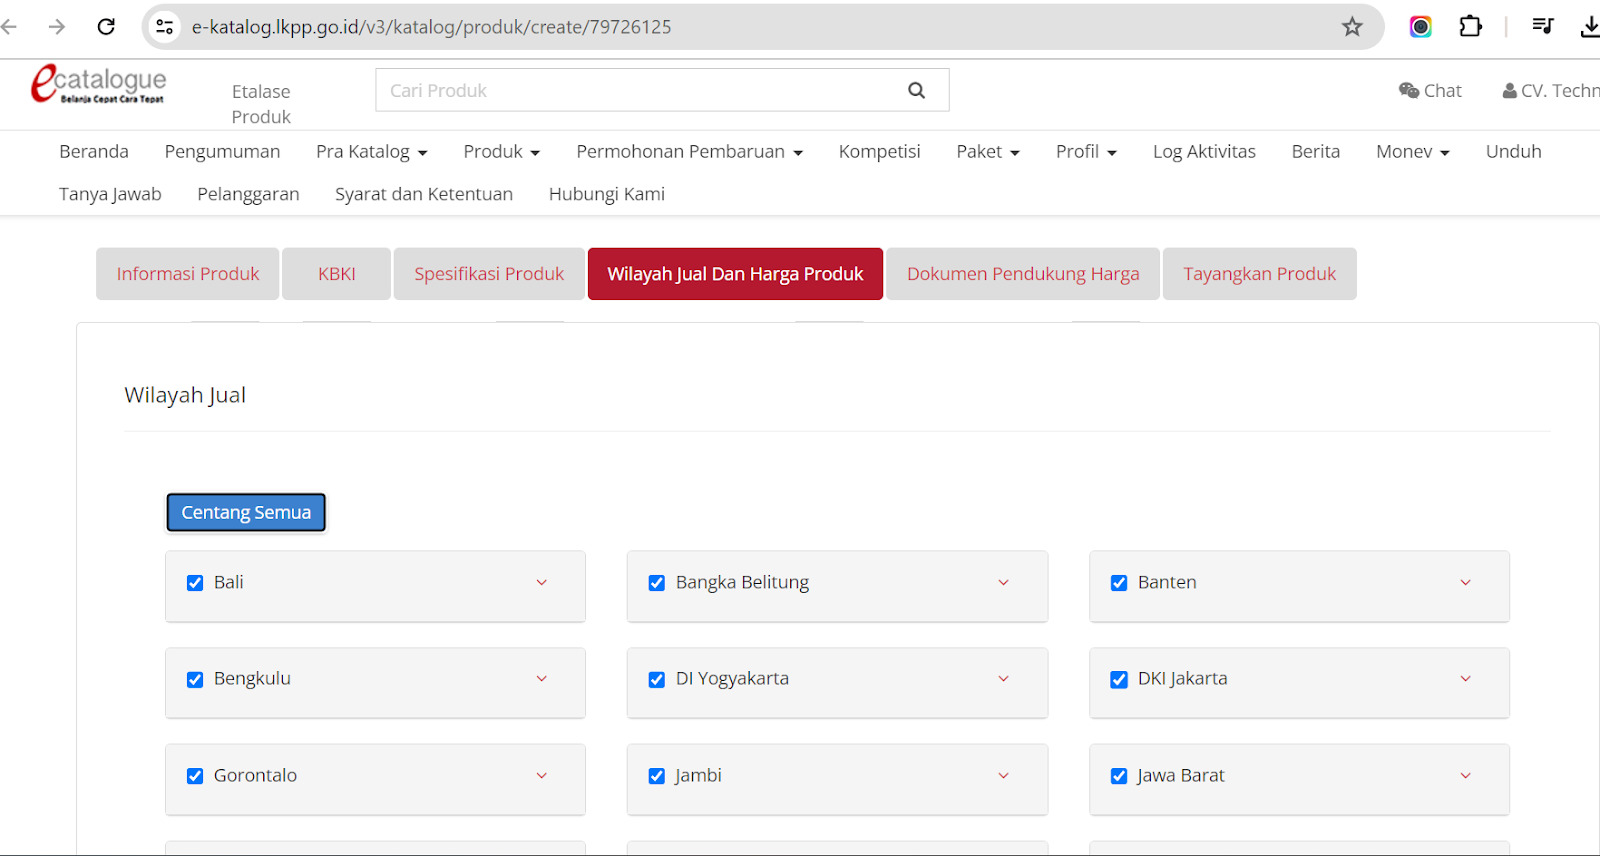1600x856 pixels.
Task: Expand the Jambi region chevron
Action: click(x=1004, y=775)
